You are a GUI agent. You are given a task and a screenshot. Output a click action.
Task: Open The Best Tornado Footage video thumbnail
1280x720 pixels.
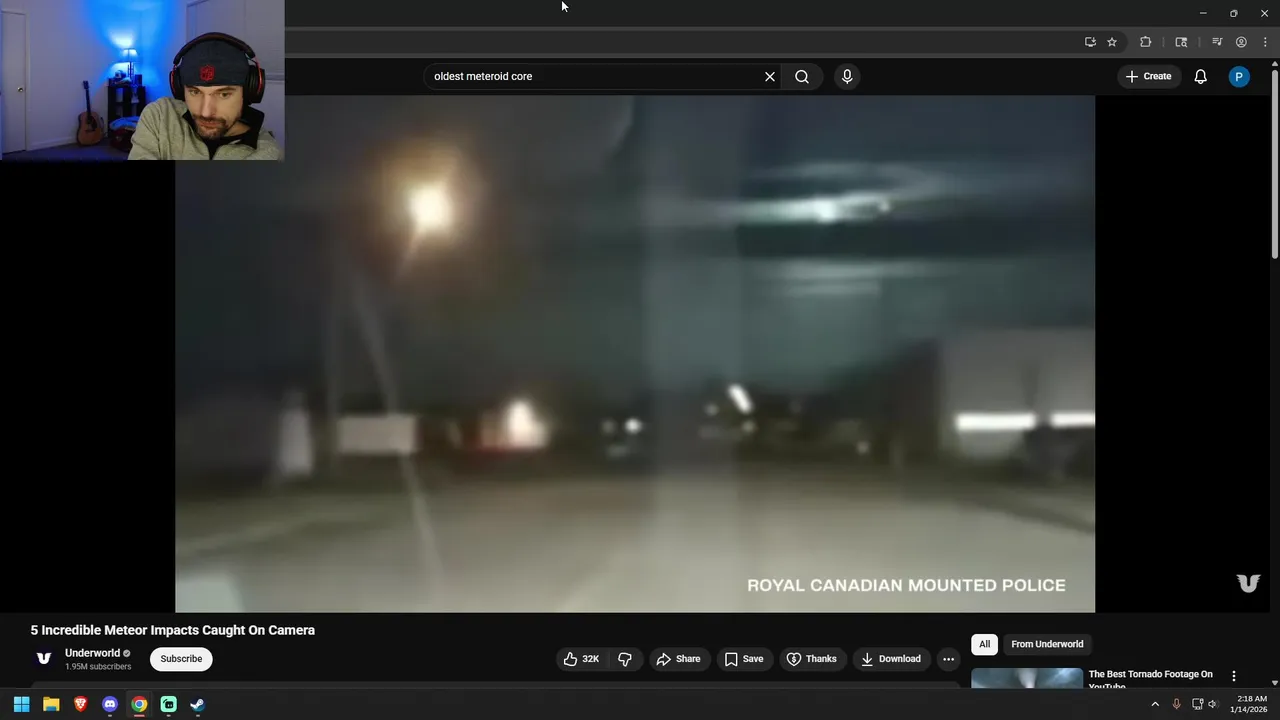1027,679
